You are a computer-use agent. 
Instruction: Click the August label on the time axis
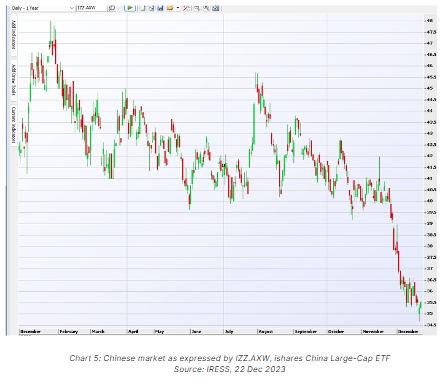pyautogui.click(x=266, y=331)
